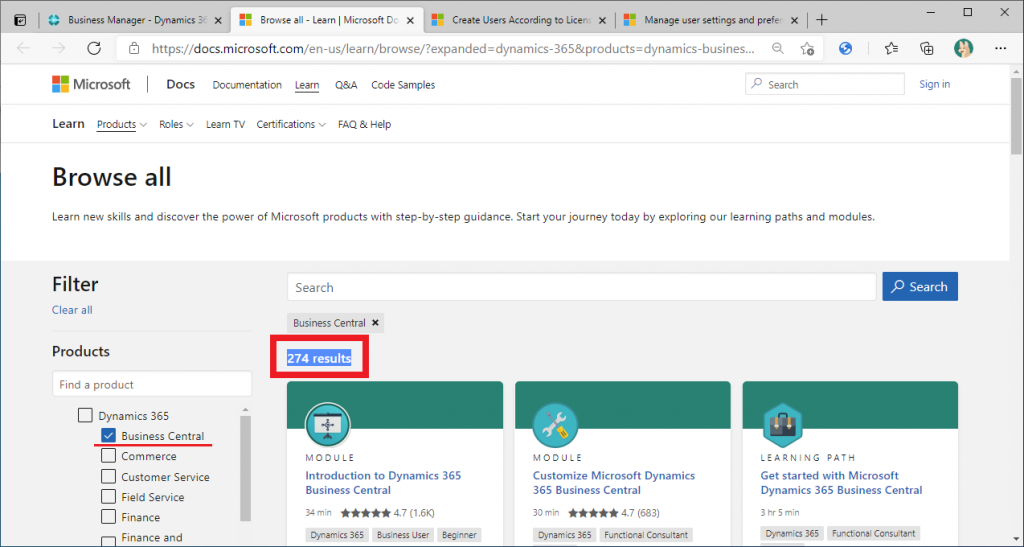The height and width of the screenshot is (547, 1024).
Task: Open Introduction to Dynamics 365 Business Central
Action: click(x=383, y=483)
